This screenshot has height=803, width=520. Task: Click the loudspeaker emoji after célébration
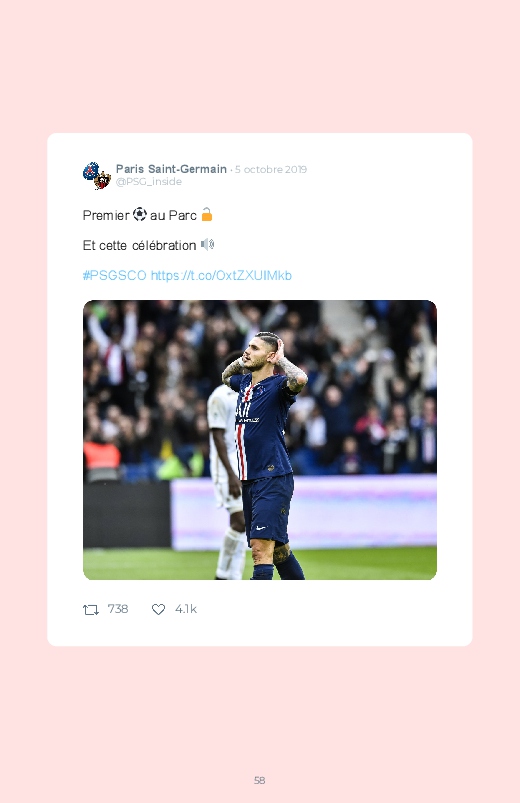pyautogui.click(x=207, y=244)
